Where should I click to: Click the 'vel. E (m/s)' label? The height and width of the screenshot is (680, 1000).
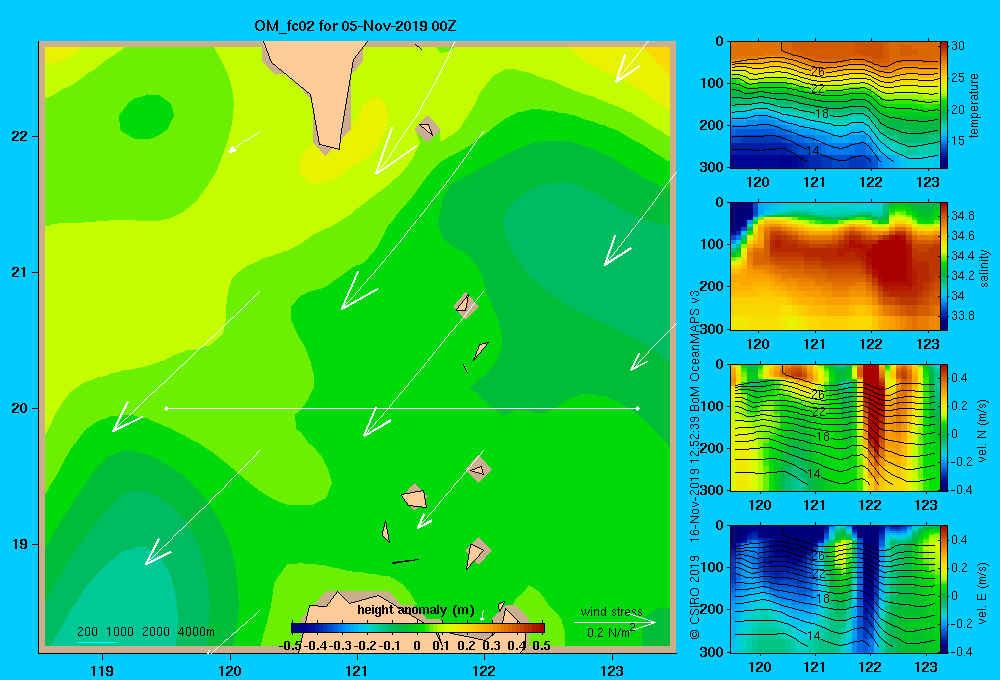coord(982,591)
